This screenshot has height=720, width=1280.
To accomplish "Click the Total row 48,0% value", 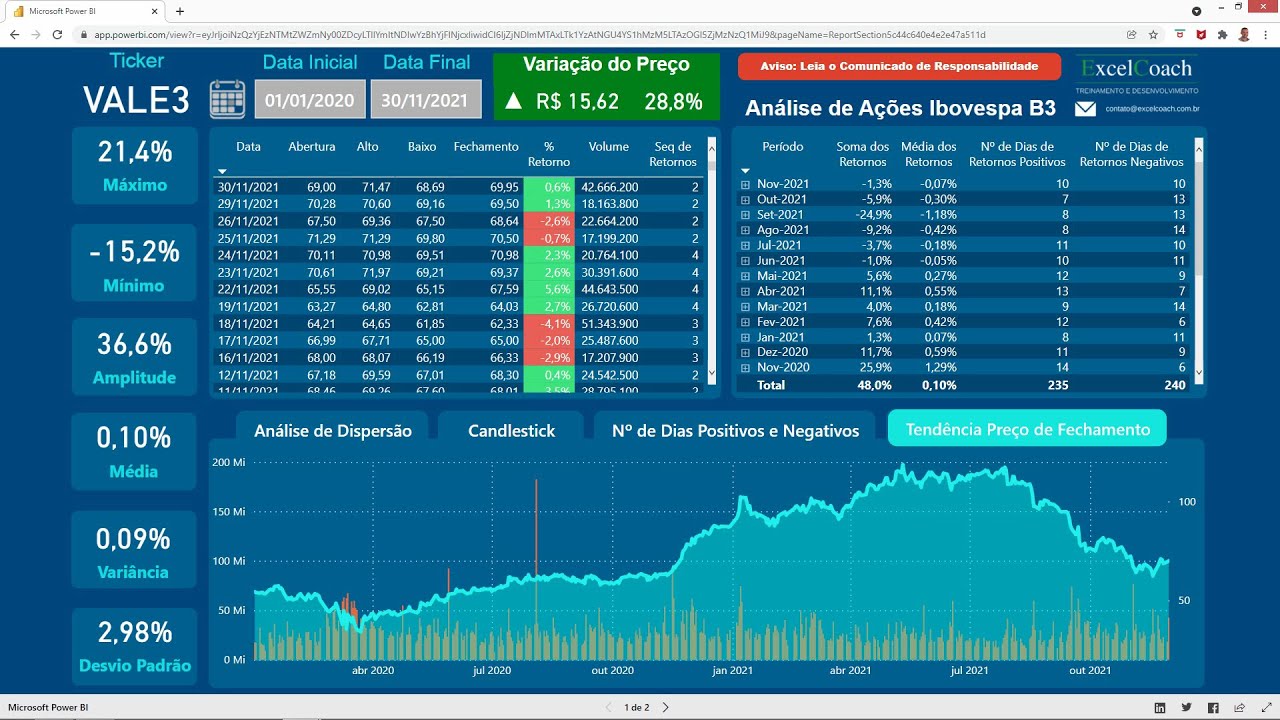I will click(873, 385).
